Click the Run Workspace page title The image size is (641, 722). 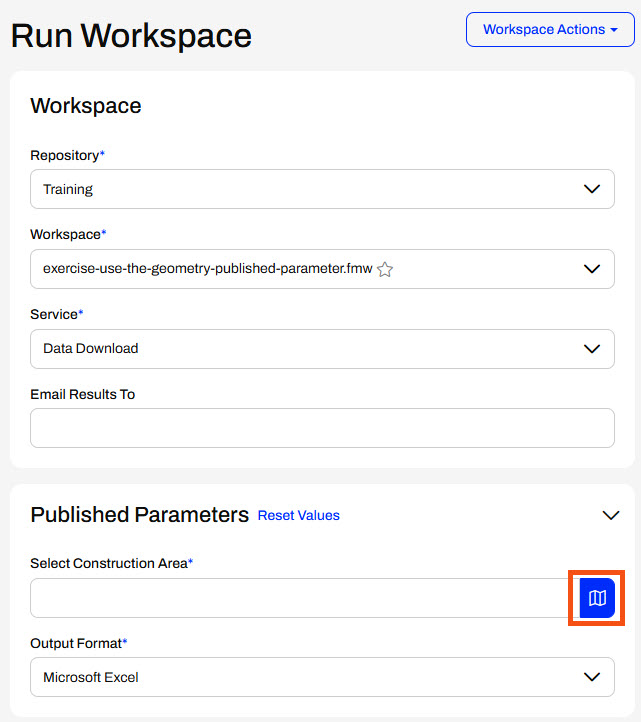131,36
